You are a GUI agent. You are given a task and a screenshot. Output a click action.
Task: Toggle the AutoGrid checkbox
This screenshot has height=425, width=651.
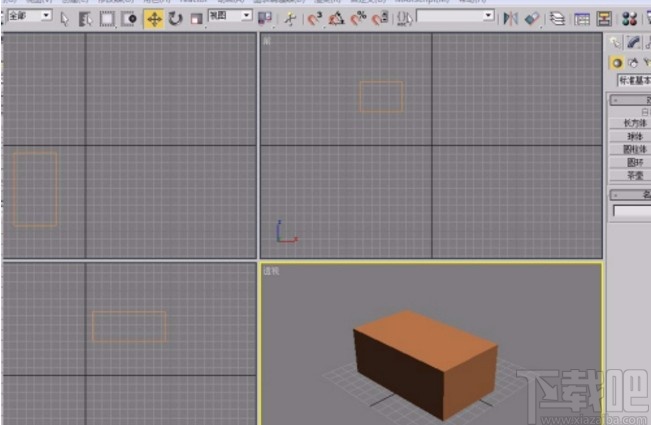pyautogui.click(x=644, y=112)
